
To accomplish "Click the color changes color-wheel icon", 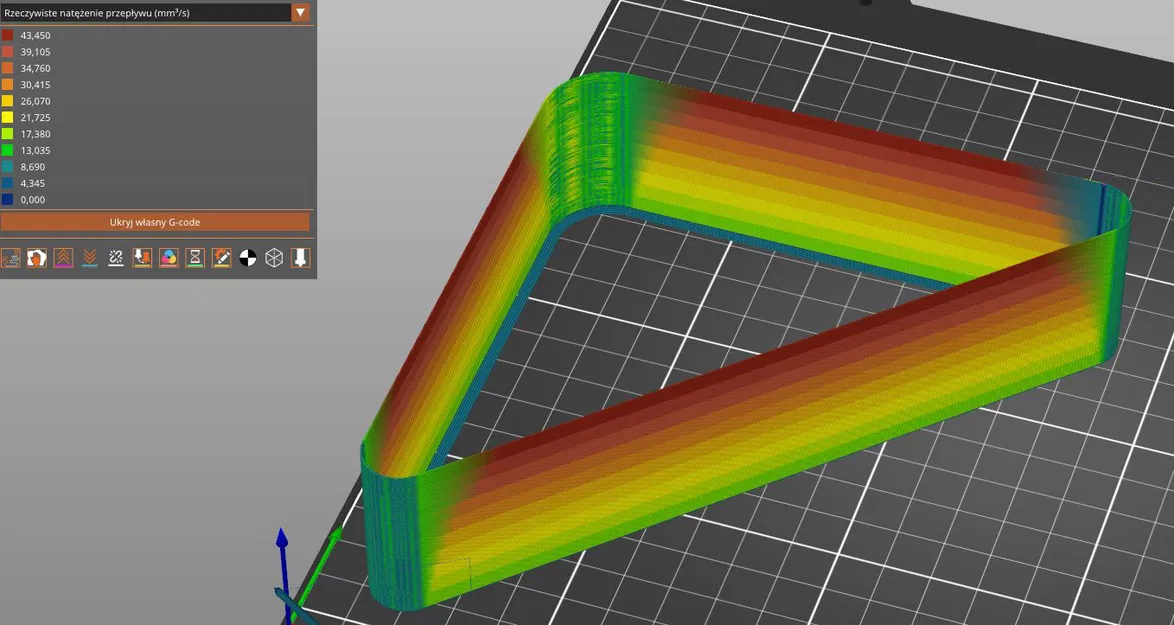I will tap(168, 258).
